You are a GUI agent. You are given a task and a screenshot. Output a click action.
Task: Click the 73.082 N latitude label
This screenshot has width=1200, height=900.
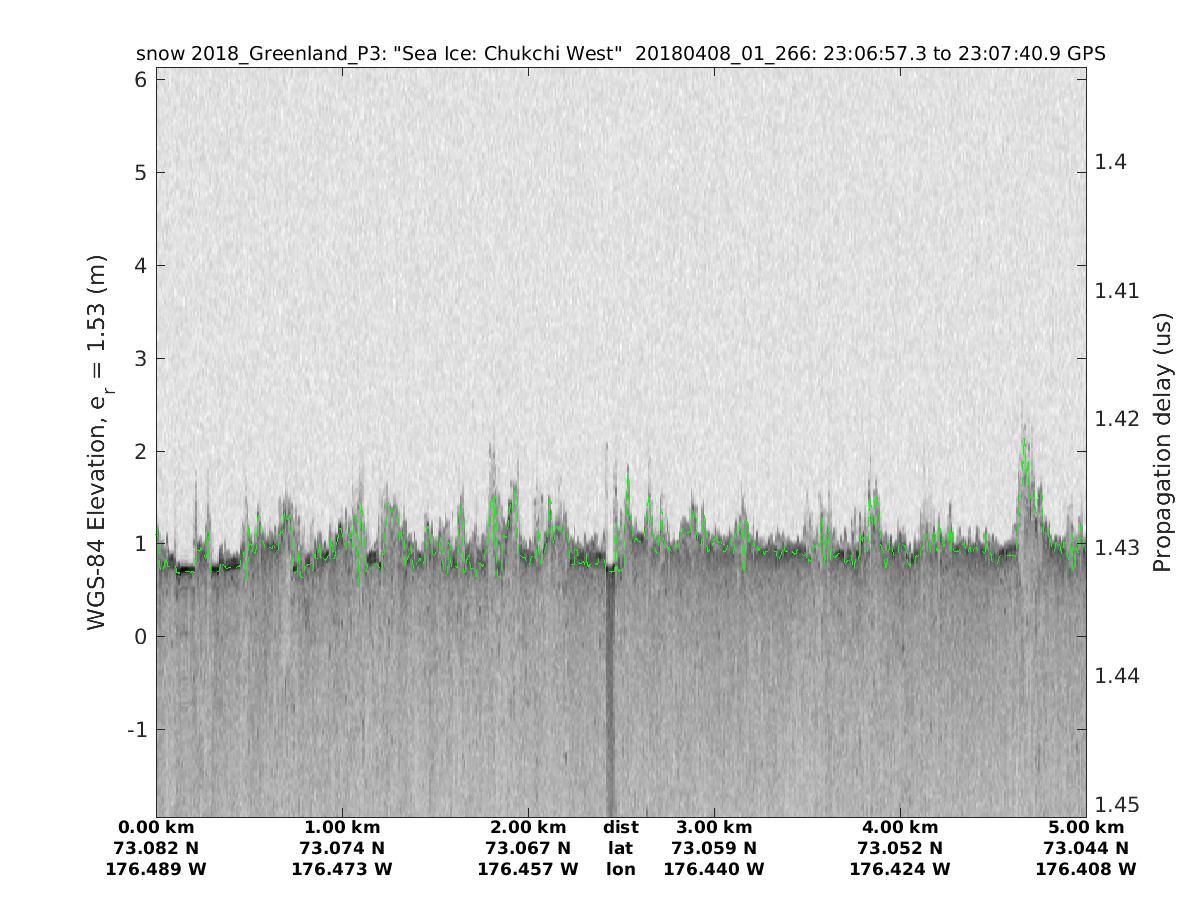pyautogui.click(x=156, y=849)
